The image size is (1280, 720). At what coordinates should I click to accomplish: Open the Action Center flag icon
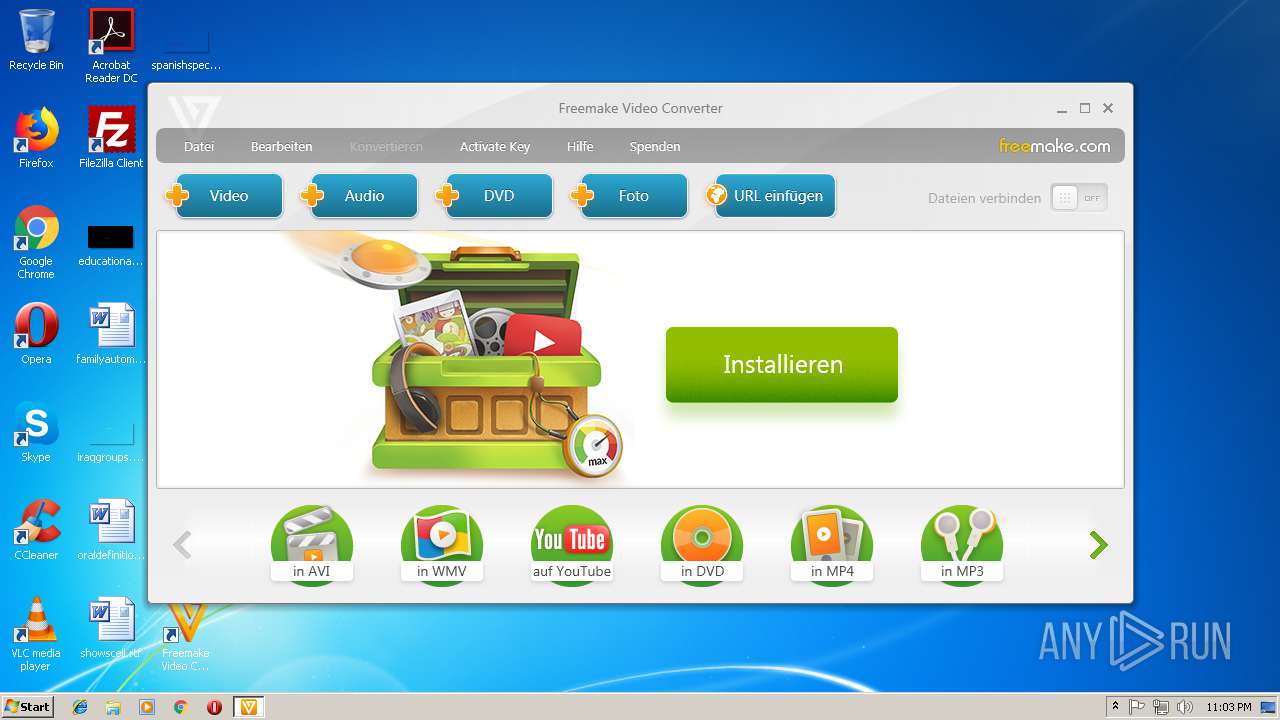(1137, 707)
